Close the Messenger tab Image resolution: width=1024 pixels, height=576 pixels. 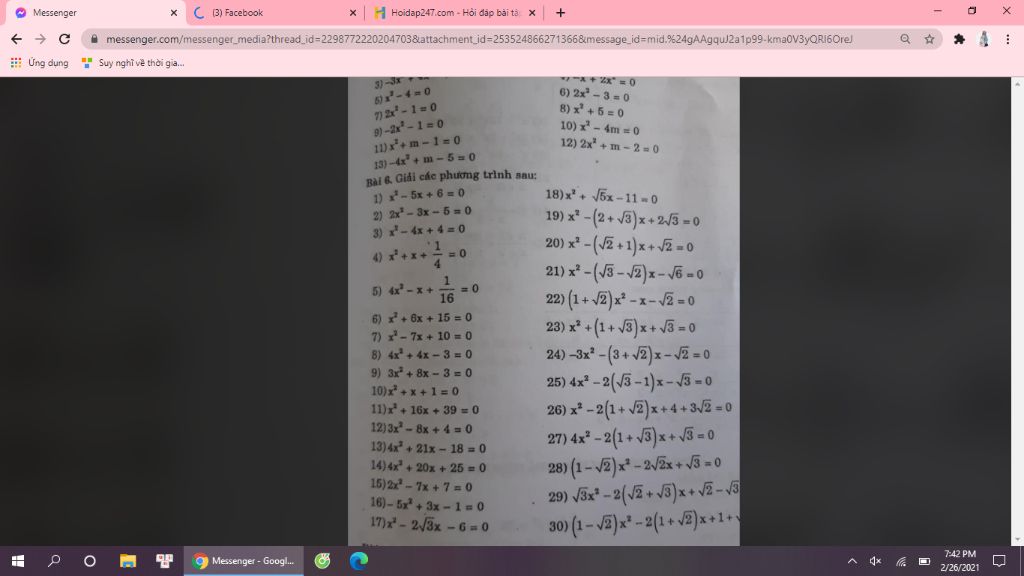(174, 12)
